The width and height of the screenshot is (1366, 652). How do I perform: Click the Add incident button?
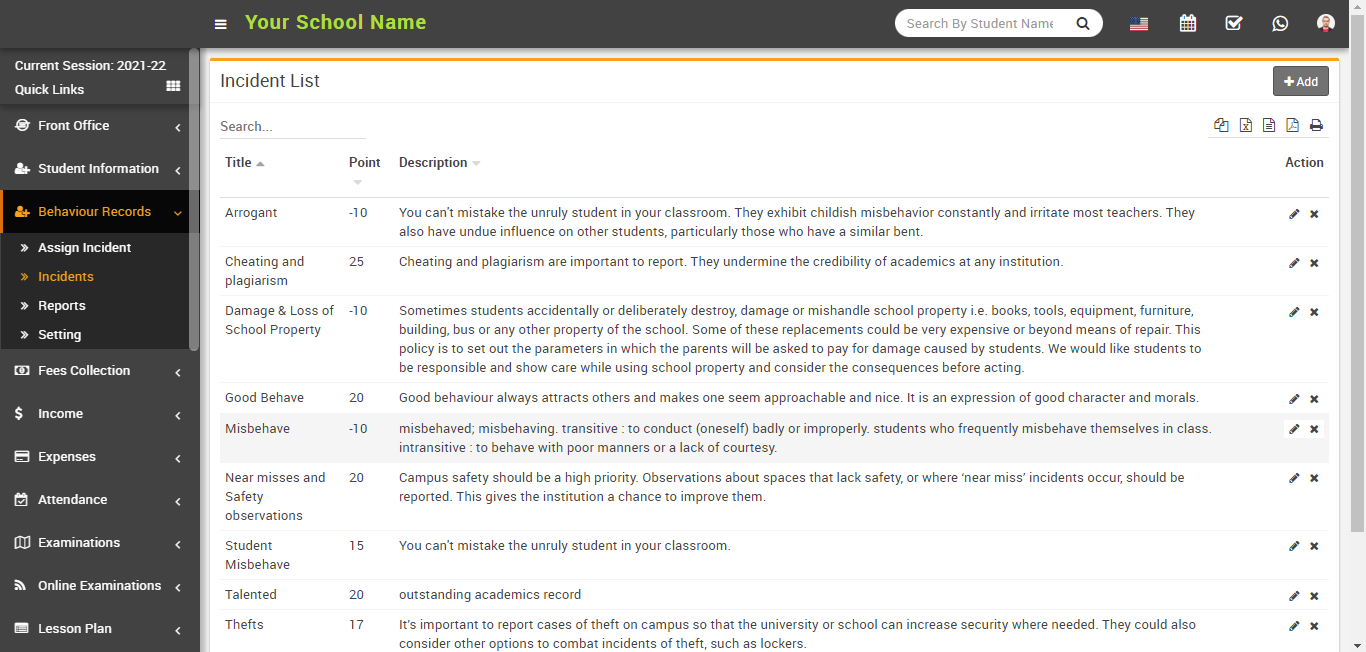1300,82
